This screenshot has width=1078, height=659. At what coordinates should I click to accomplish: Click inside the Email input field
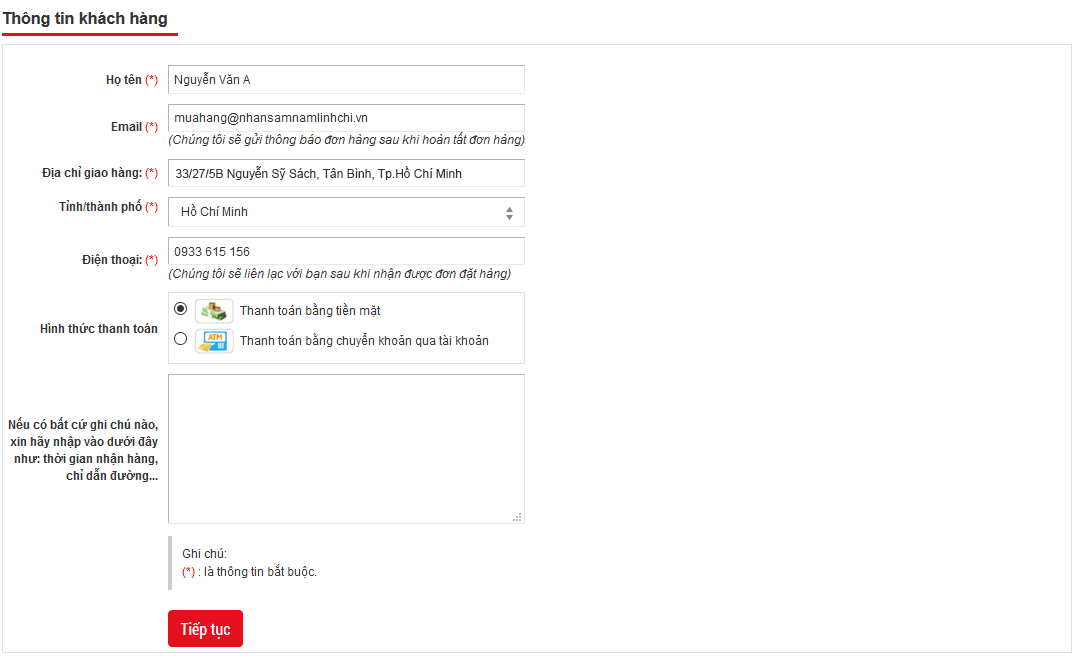click(346, 118)
